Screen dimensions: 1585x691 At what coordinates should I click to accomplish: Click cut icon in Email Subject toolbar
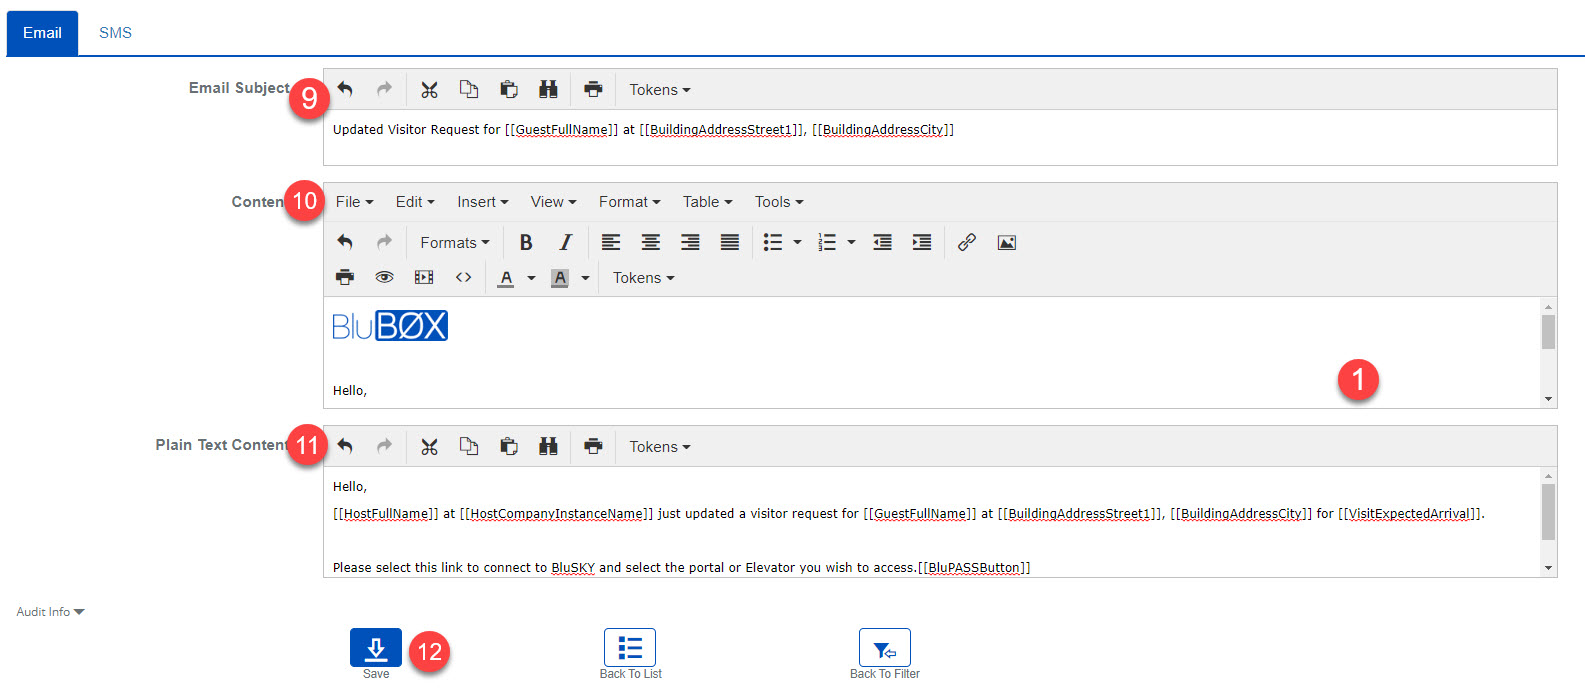[x=429, y=90]
